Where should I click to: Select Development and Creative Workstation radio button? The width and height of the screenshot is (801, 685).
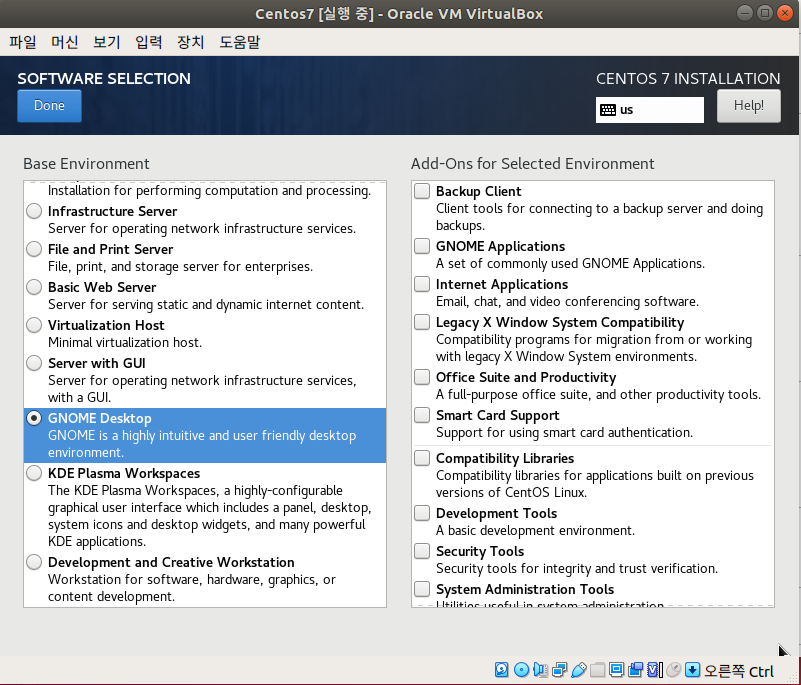click(x=34, y=562)
